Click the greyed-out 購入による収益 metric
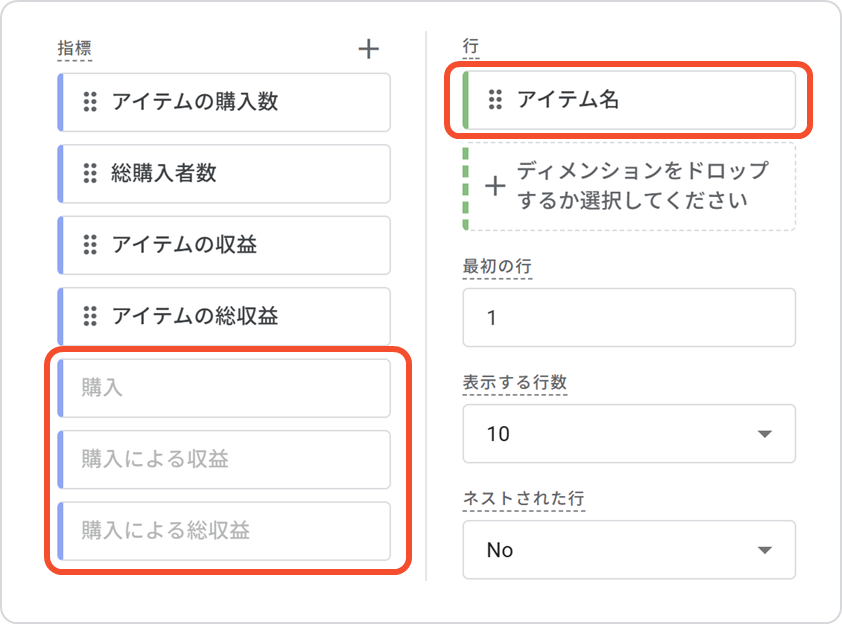This screenshot has height=624, width=842. 224,459
